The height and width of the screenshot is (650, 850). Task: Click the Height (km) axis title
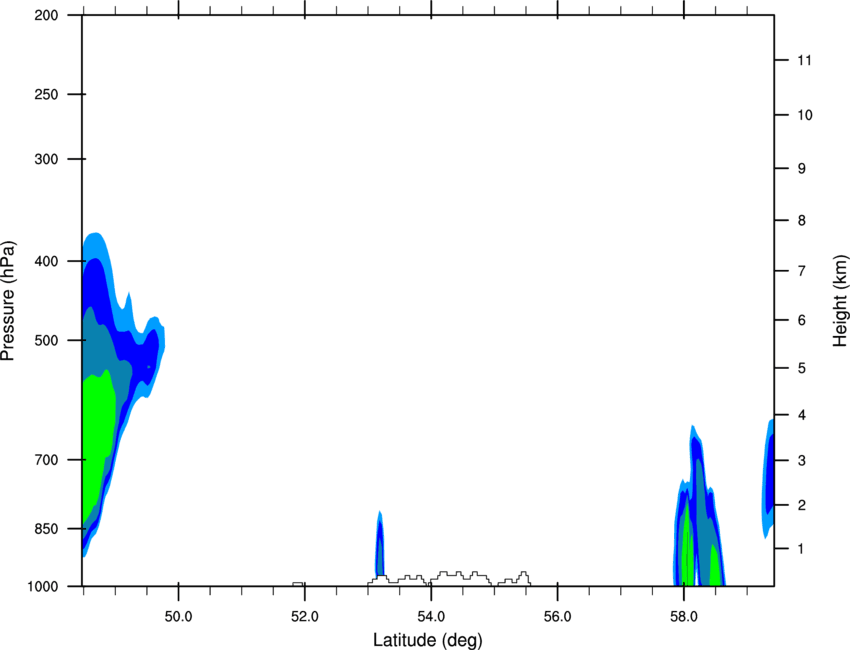[x=840, y=301]
